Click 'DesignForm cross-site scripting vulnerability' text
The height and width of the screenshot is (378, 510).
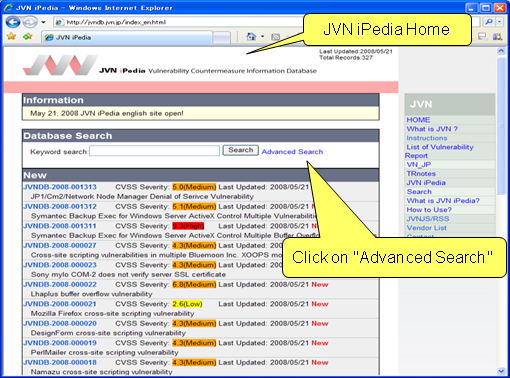click(x=108, y=333)
